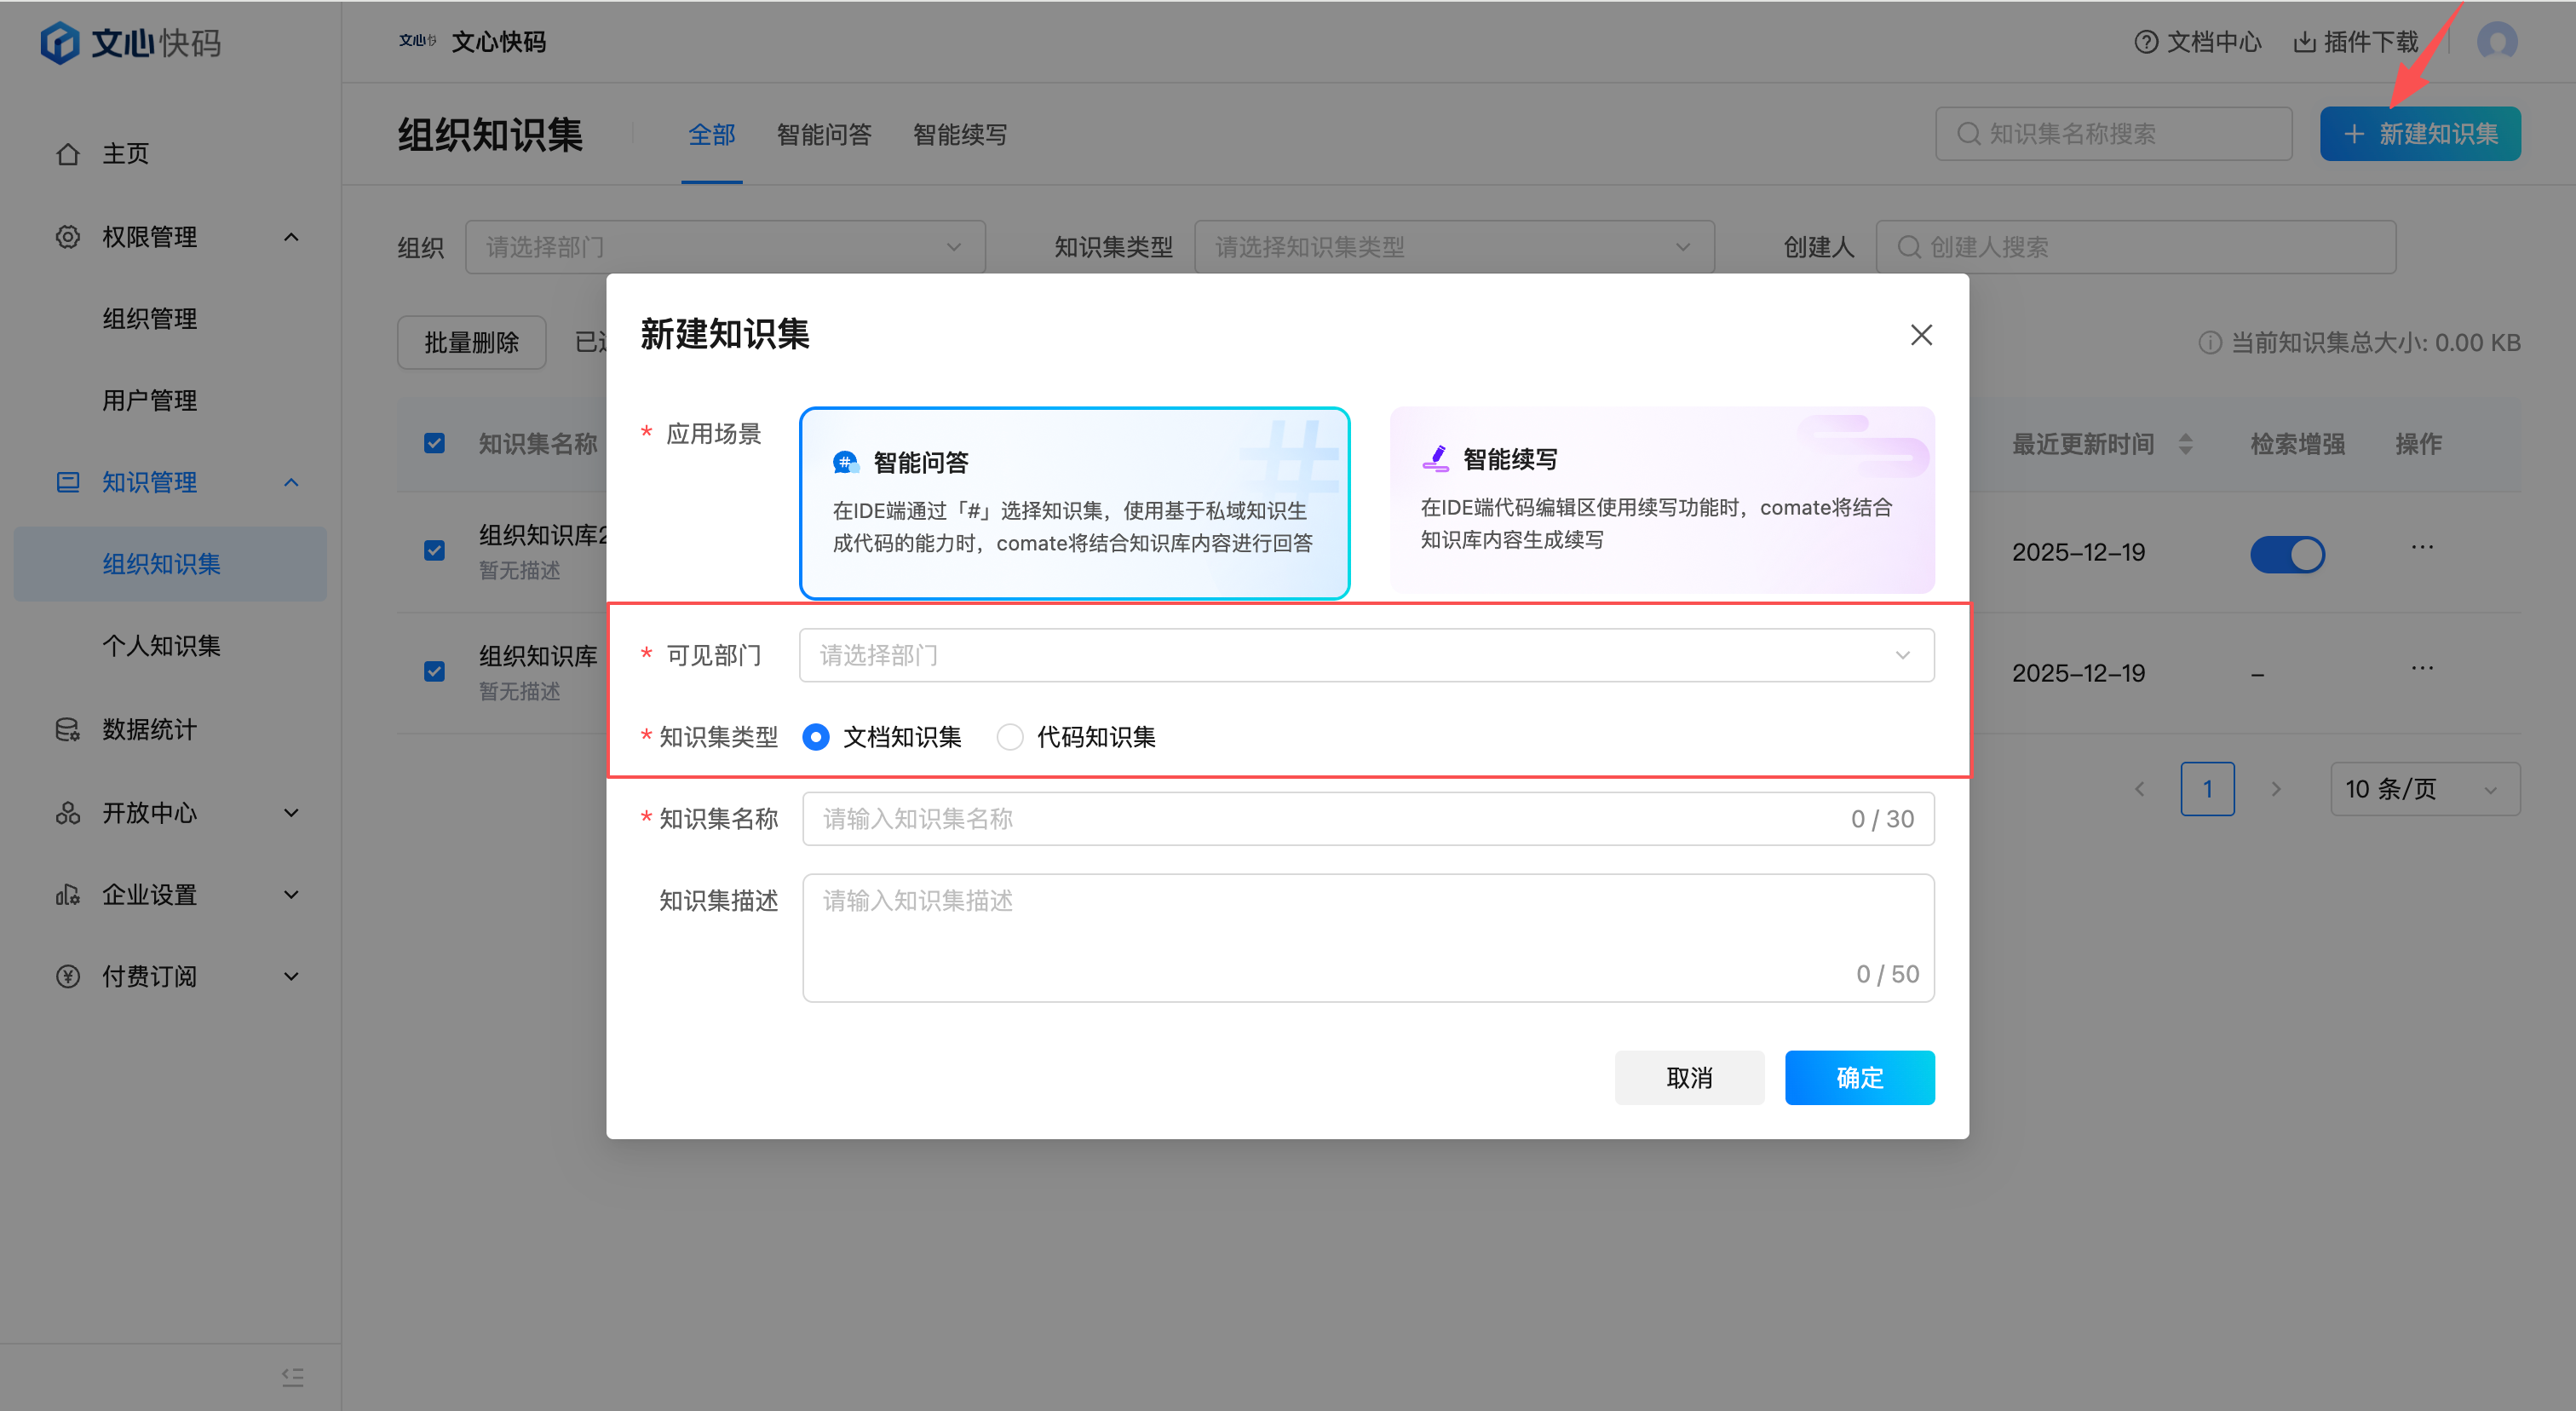Click the home icon beside 主页
2576x1411 pixels.
(67, 154)
